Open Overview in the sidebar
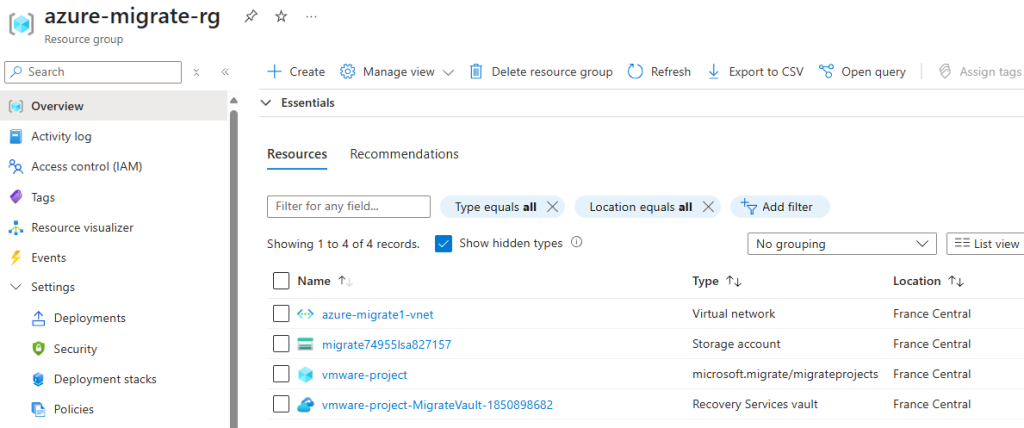This screenshot has height=428, width=1024. pyautogui.click(x=114, y=106)
